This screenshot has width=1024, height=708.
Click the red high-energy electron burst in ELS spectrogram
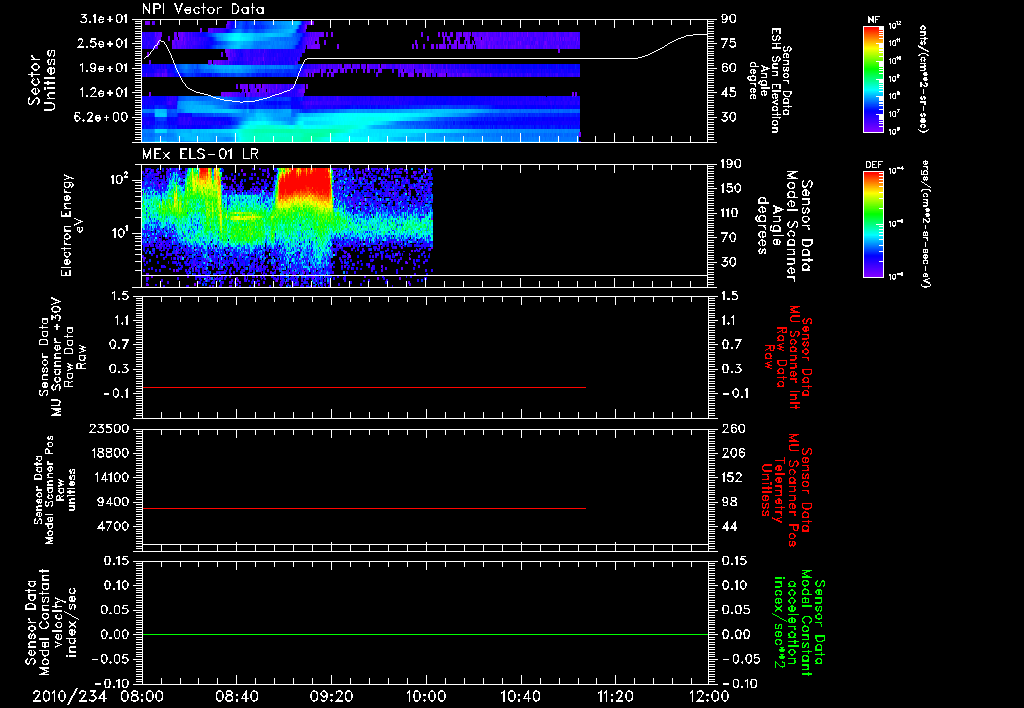(304, 183)
